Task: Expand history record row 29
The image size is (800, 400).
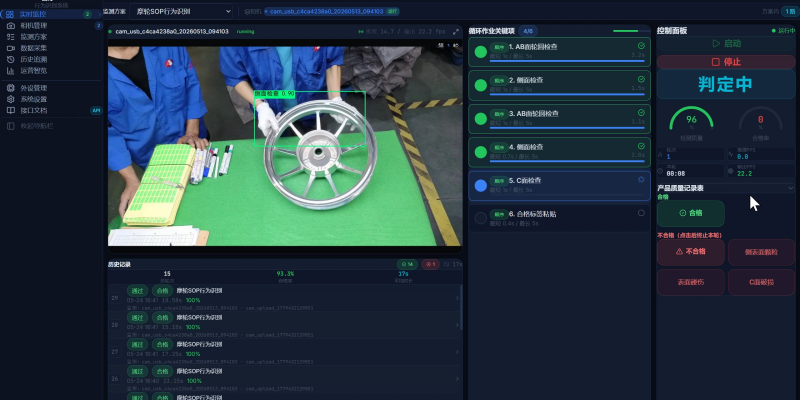Action: click(x=457, y=298)
